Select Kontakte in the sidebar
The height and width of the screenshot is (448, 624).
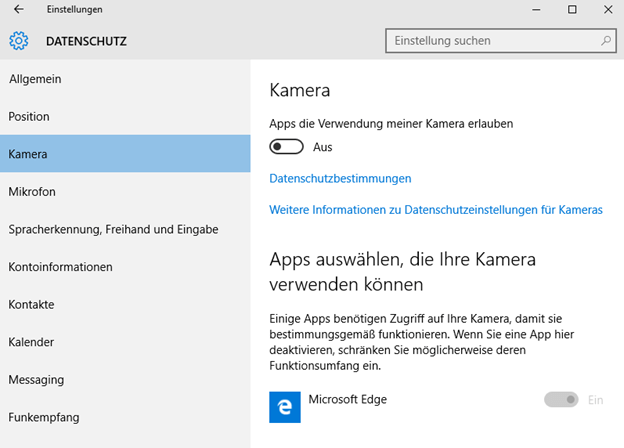point(125,304)
